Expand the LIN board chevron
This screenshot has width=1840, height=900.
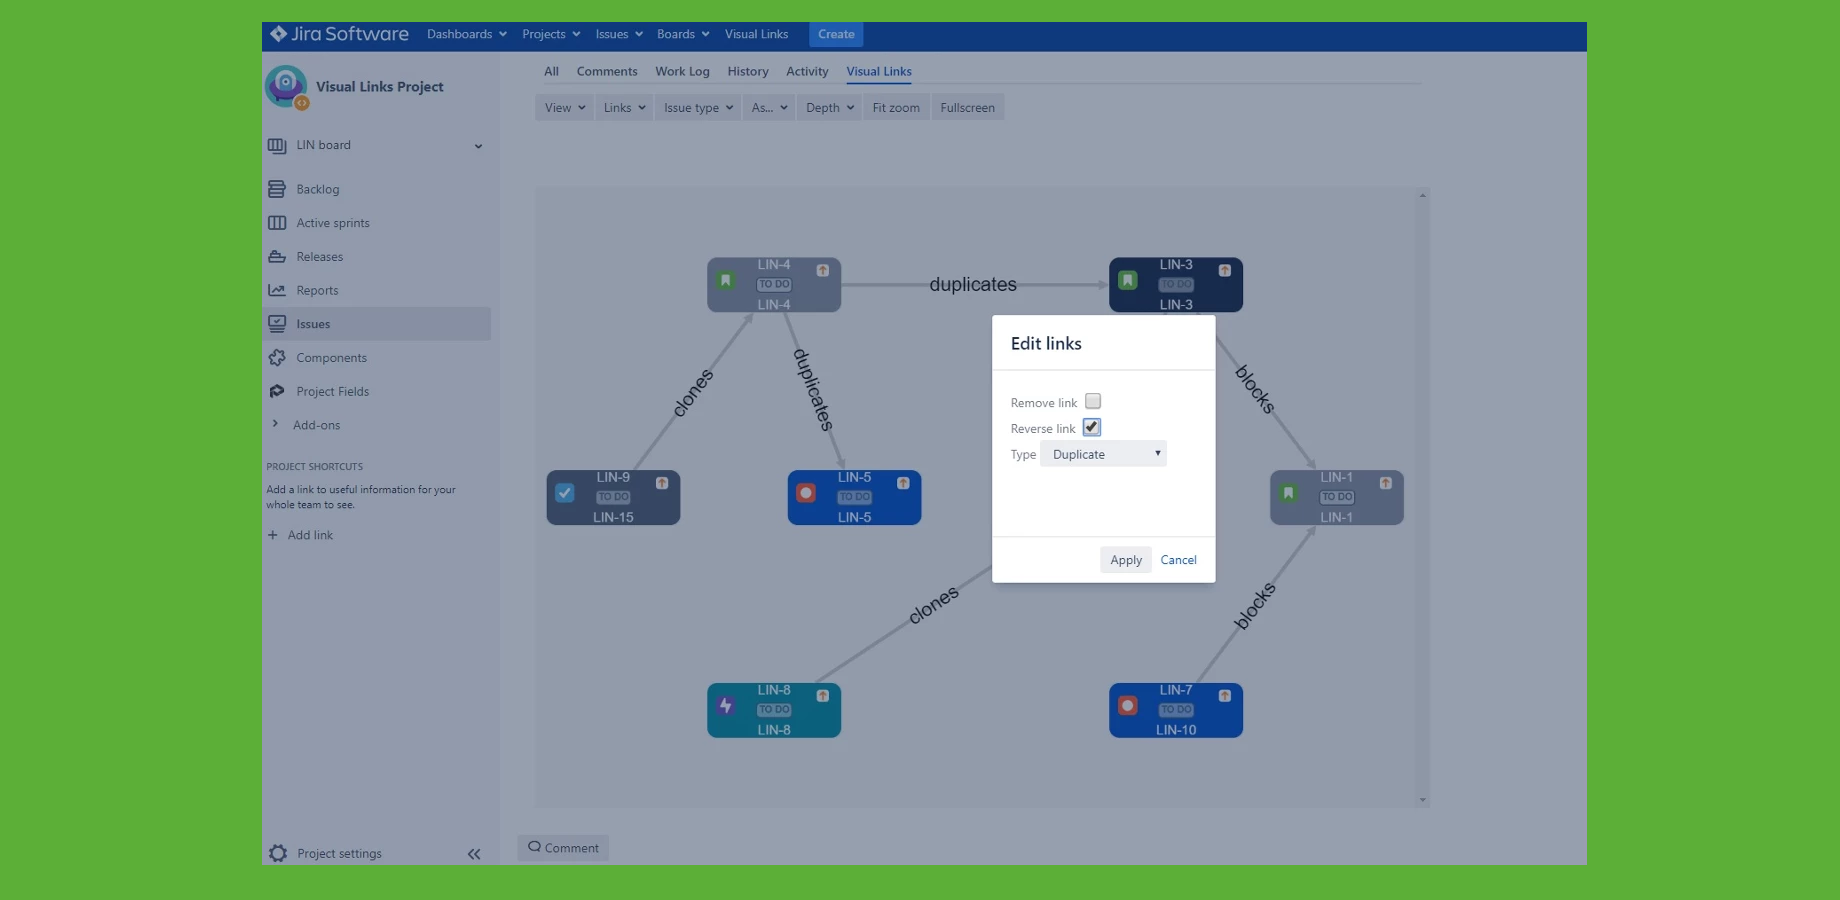point(478,147)
